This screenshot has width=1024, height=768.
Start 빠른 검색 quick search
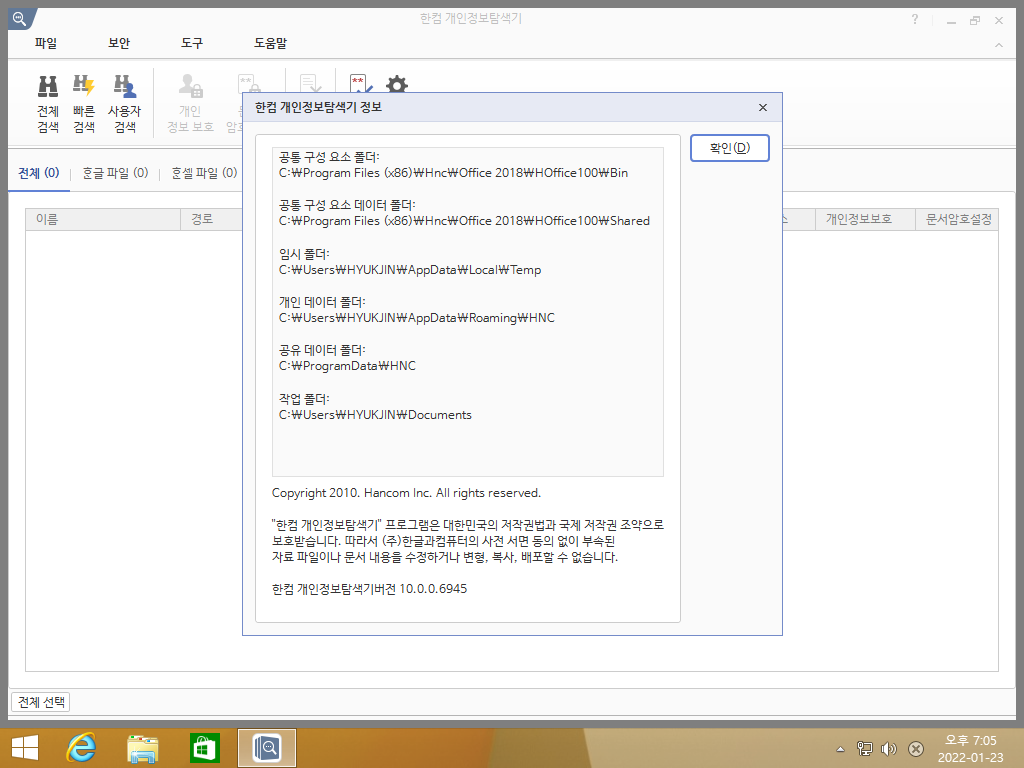84,103
